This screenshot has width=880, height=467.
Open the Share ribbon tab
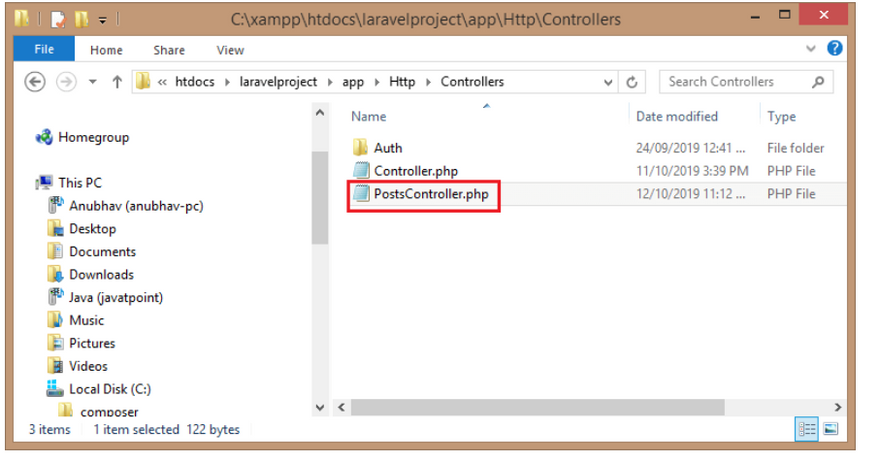tap(169, 50)
